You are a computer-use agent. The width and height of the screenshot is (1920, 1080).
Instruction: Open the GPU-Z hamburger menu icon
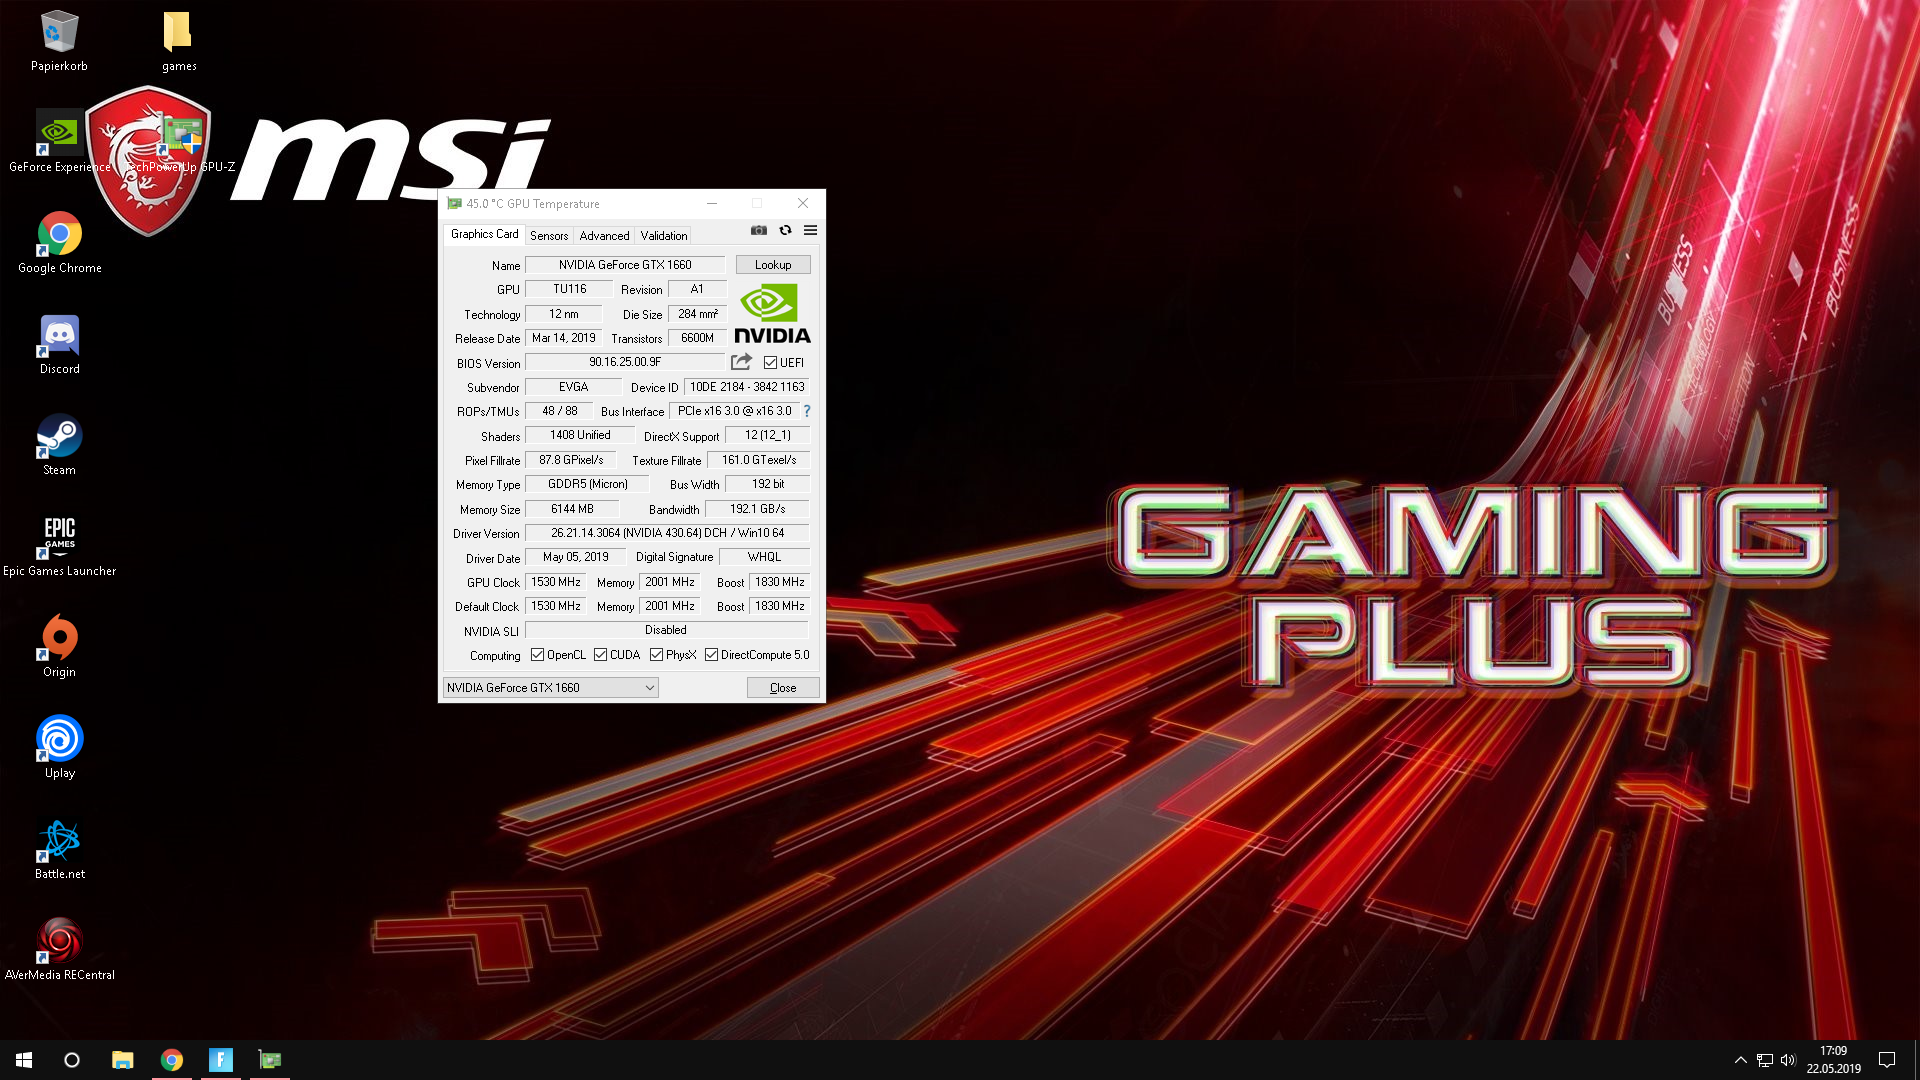click(810, 230)
